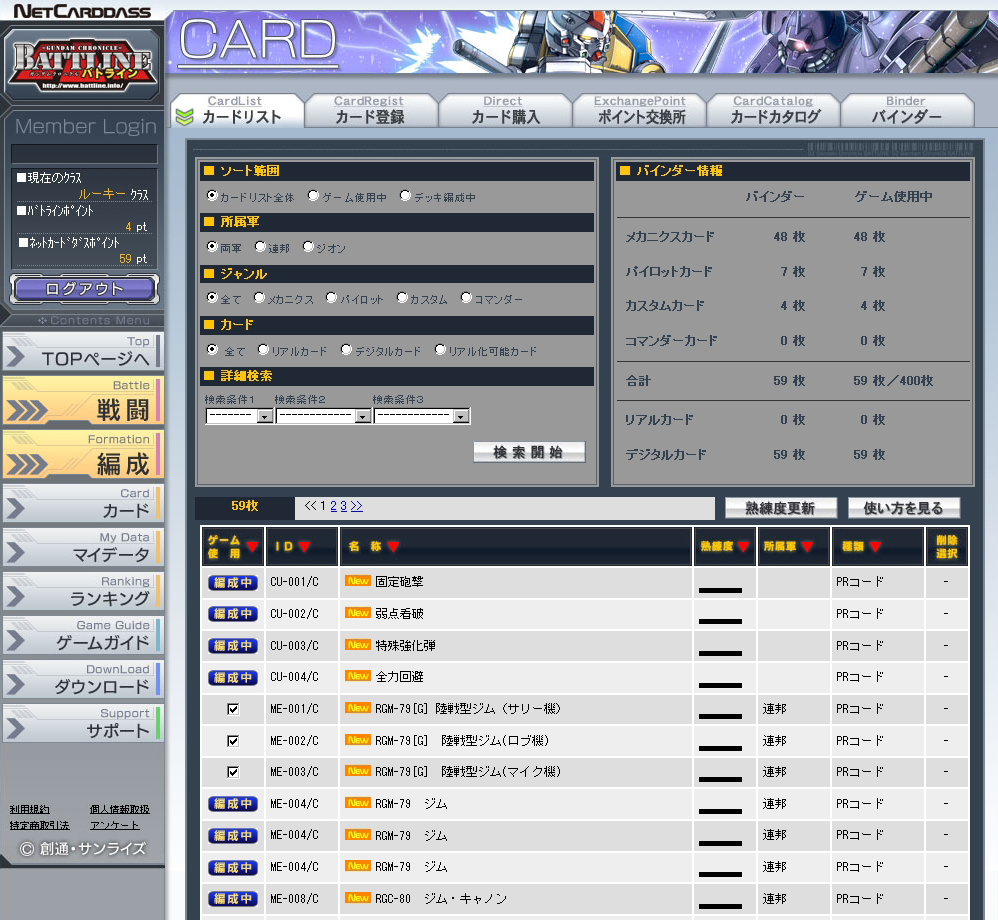Image resolution: width=998 pixels, height=920 pixels.
Task: Switch to ポイント交換所 tab
Action: pyautogui.click(x=640, y=110)
